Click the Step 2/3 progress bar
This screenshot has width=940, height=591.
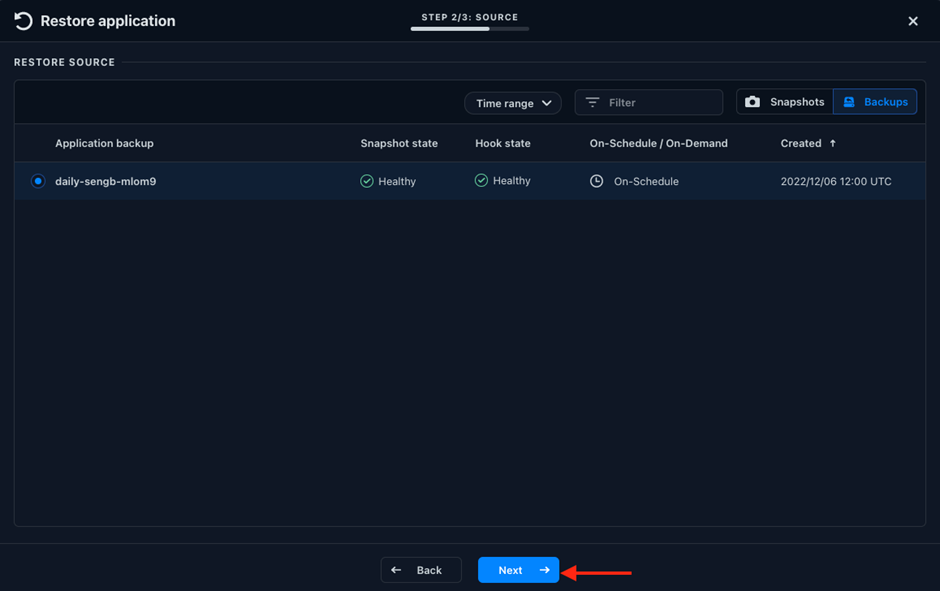coord(469,29)
